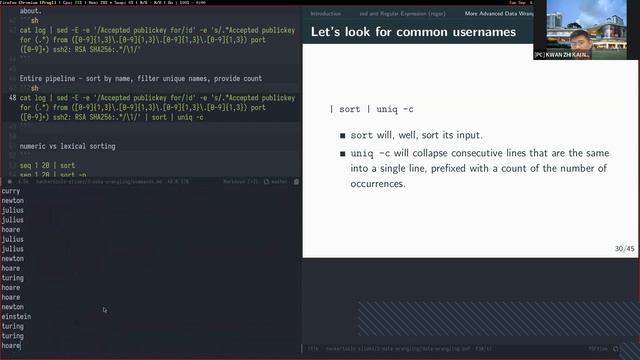Open the Introduction section link in the slide header
Image resolution: width=640 pixels, height=360 pixels.
coord(325,13)
